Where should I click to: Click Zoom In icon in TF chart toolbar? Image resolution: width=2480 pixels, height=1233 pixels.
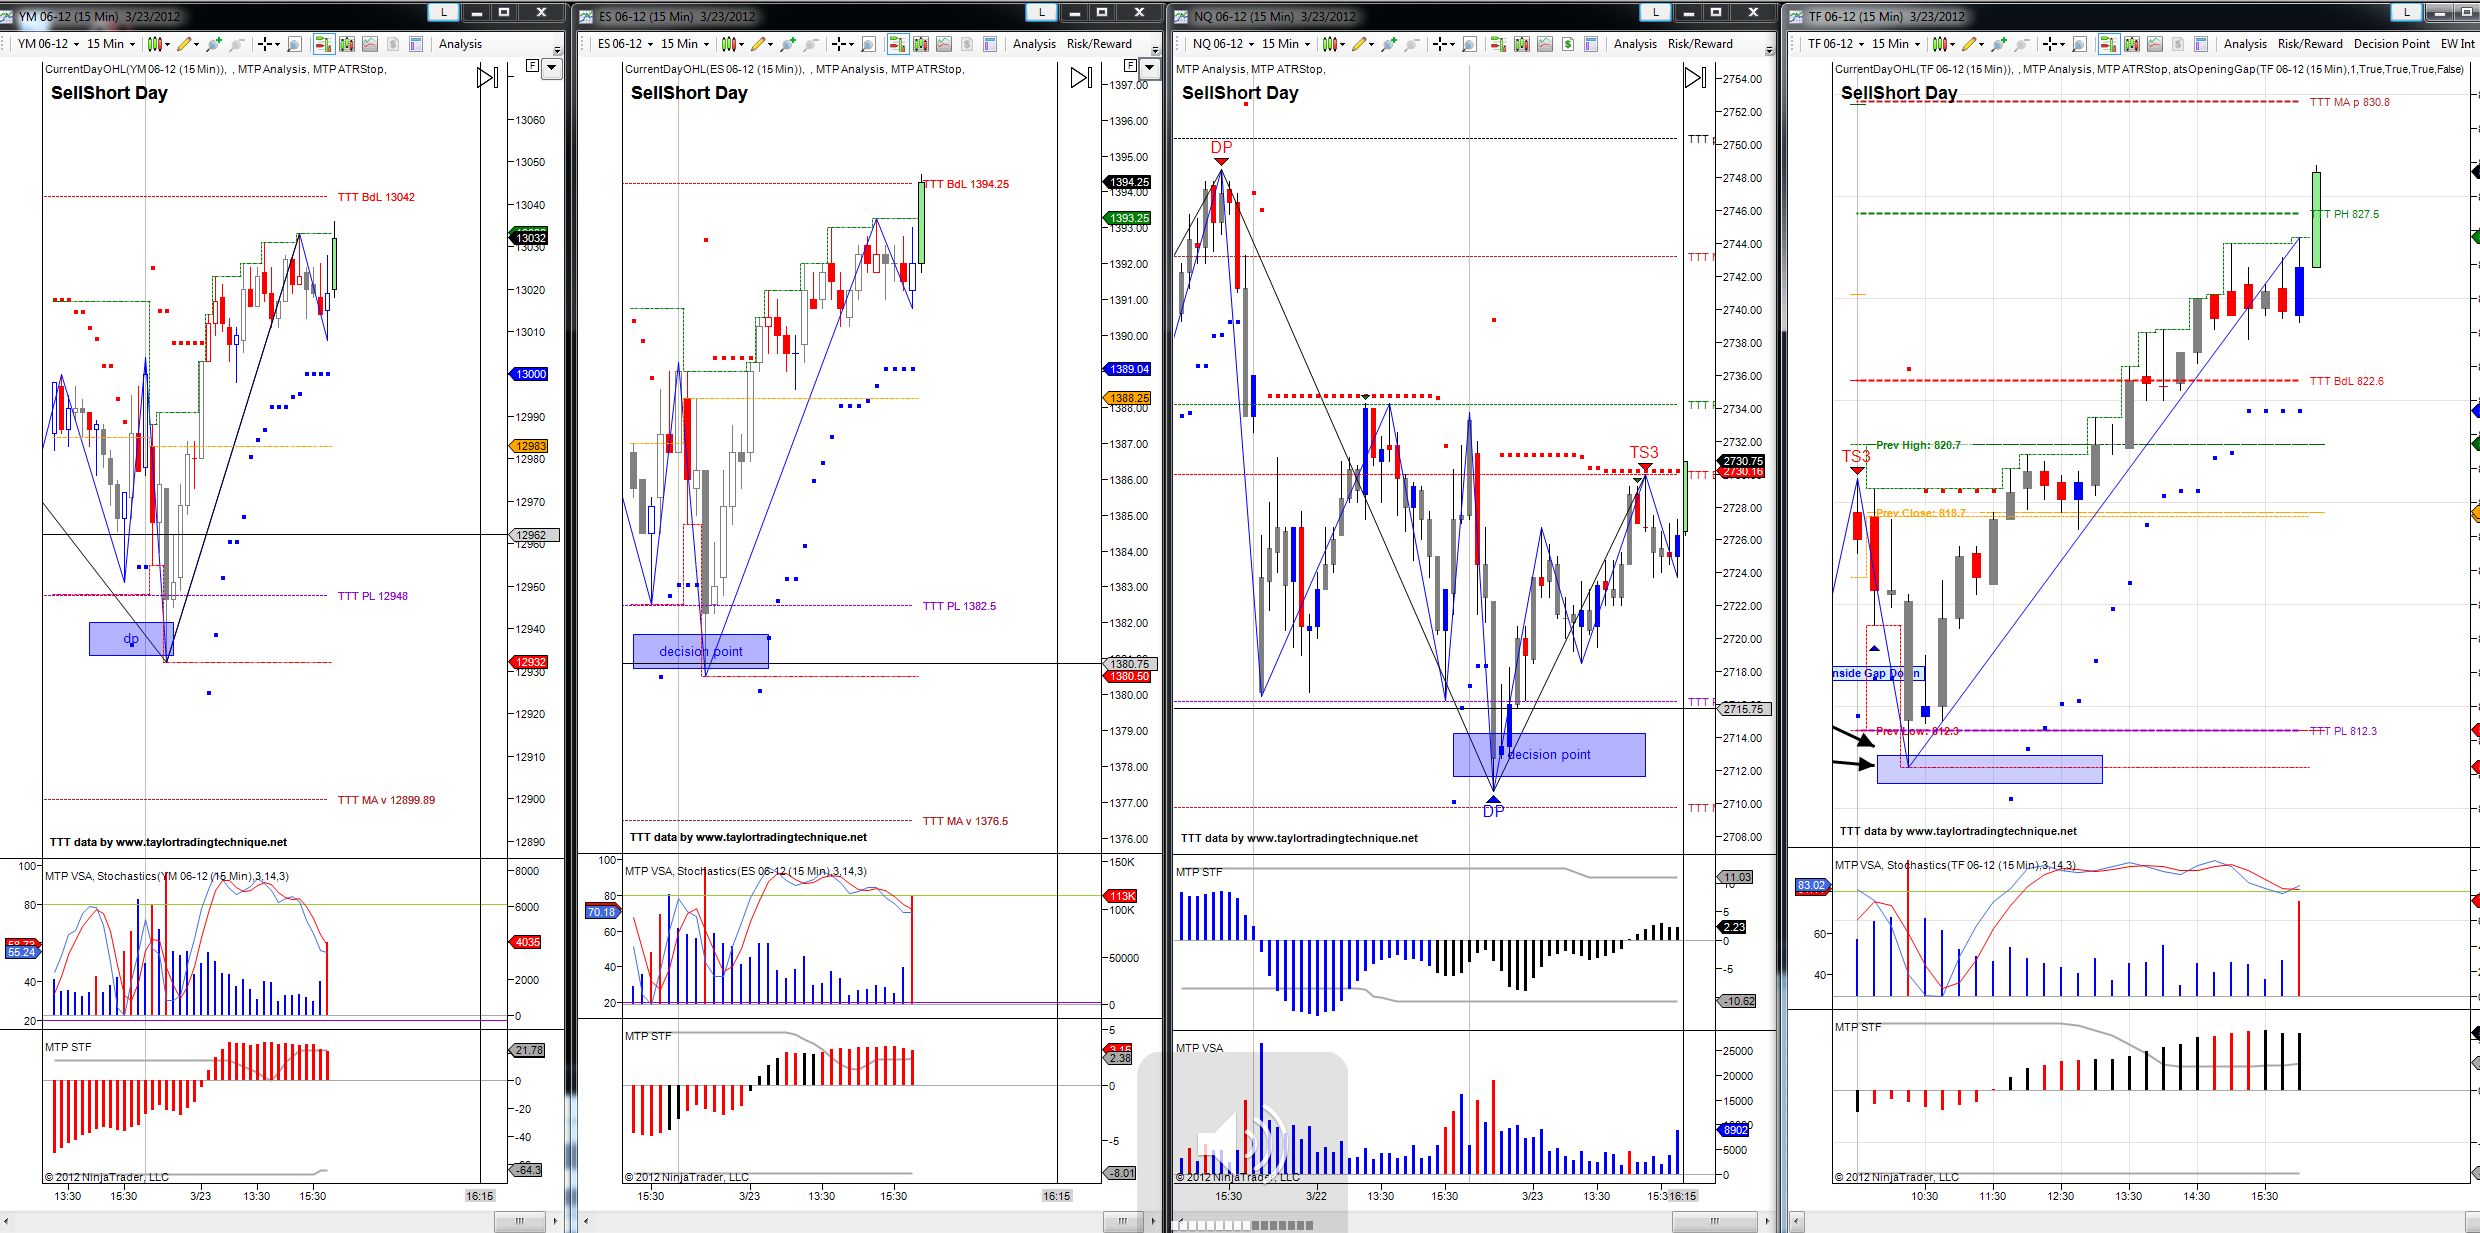[1999, 44]
